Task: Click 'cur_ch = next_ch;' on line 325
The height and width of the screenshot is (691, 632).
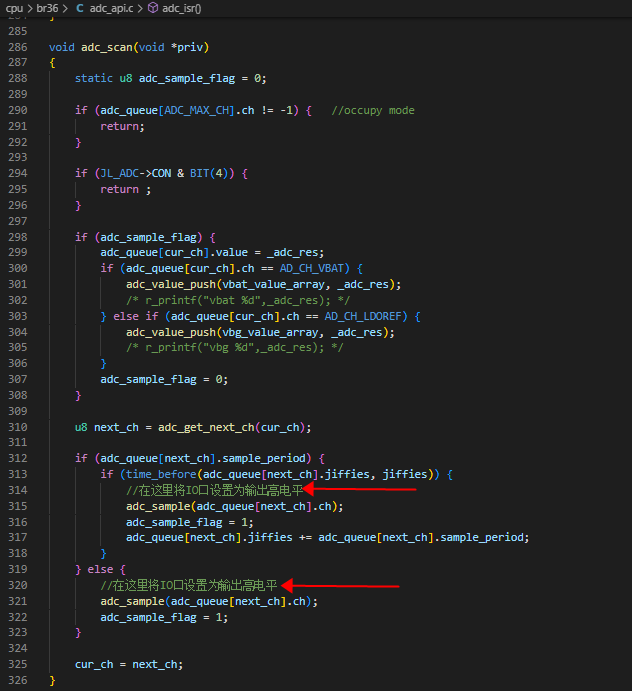Action: pos(129,664)
